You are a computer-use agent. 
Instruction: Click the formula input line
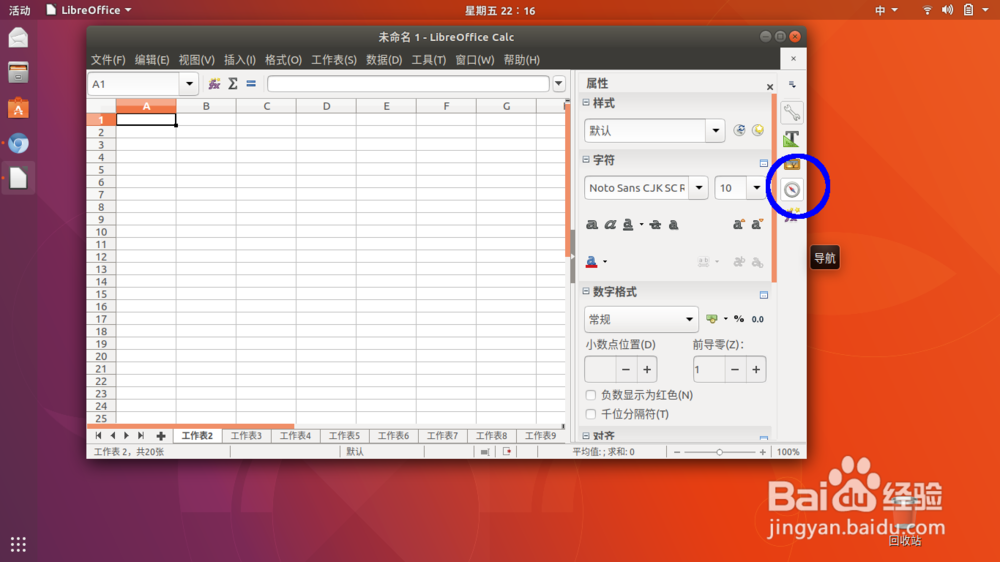click(408, 84)
